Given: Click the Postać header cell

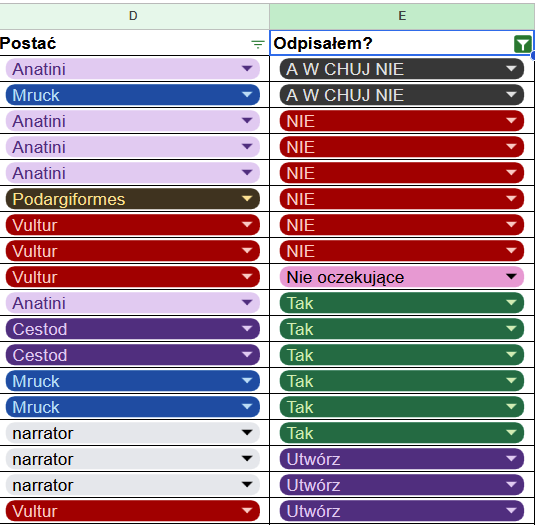Looking at the screenshot, I should click(134, 43).
